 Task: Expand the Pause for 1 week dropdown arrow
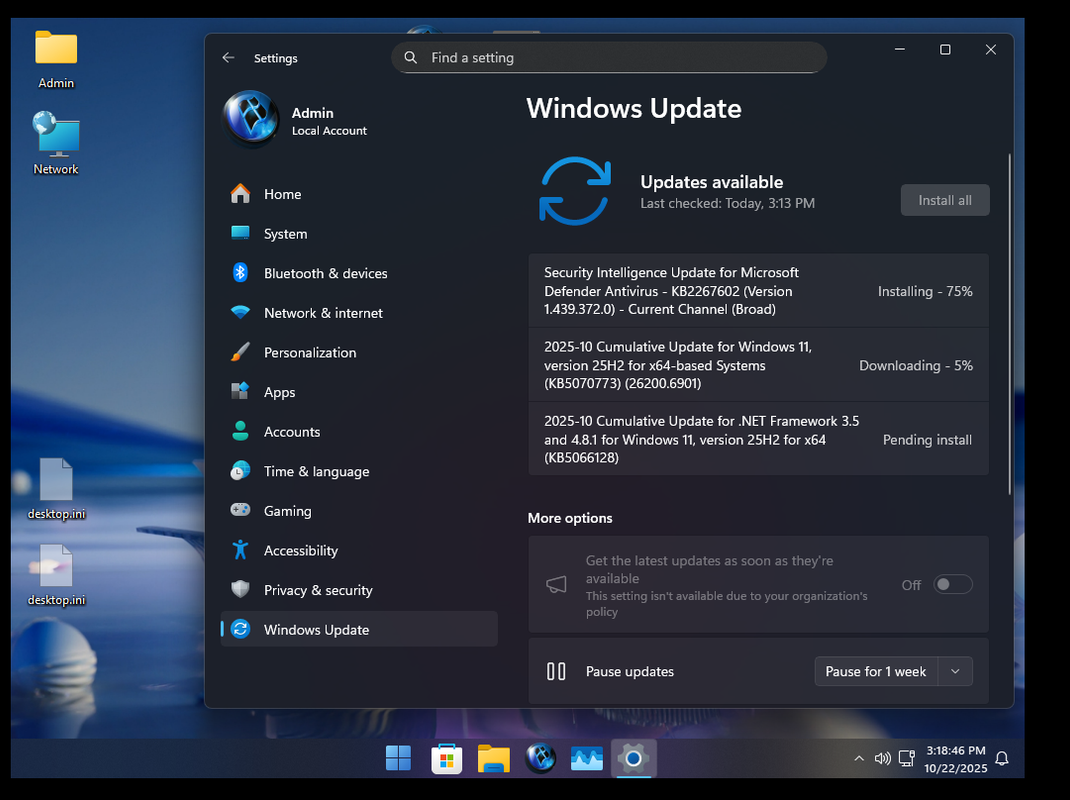click(x=955, y=672)
